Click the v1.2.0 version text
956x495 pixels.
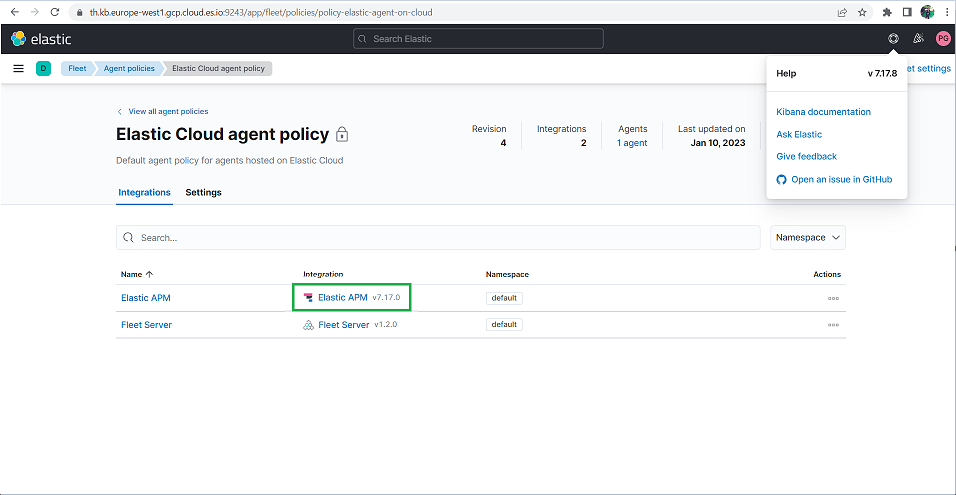click(386, 325)
